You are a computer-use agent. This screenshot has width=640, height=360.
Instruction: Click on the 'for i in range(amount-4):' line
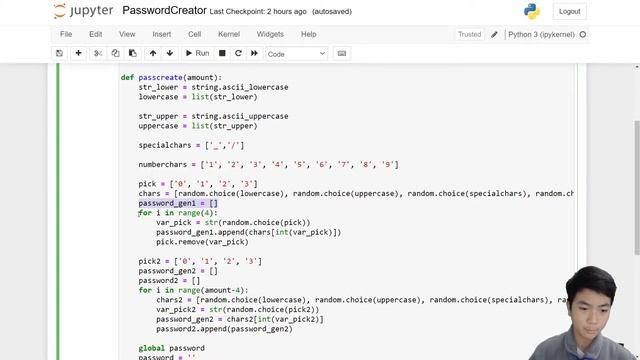(x=193, y=290)
